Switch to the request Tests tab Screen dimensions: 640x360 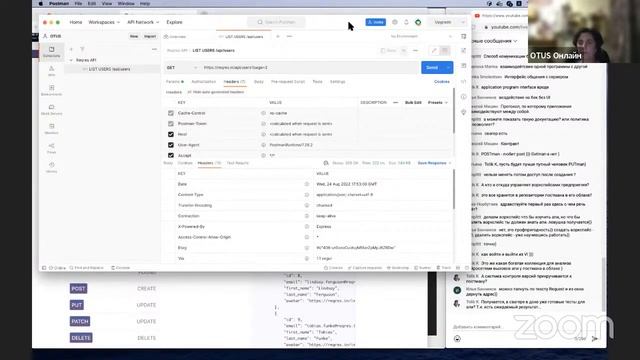317,82
